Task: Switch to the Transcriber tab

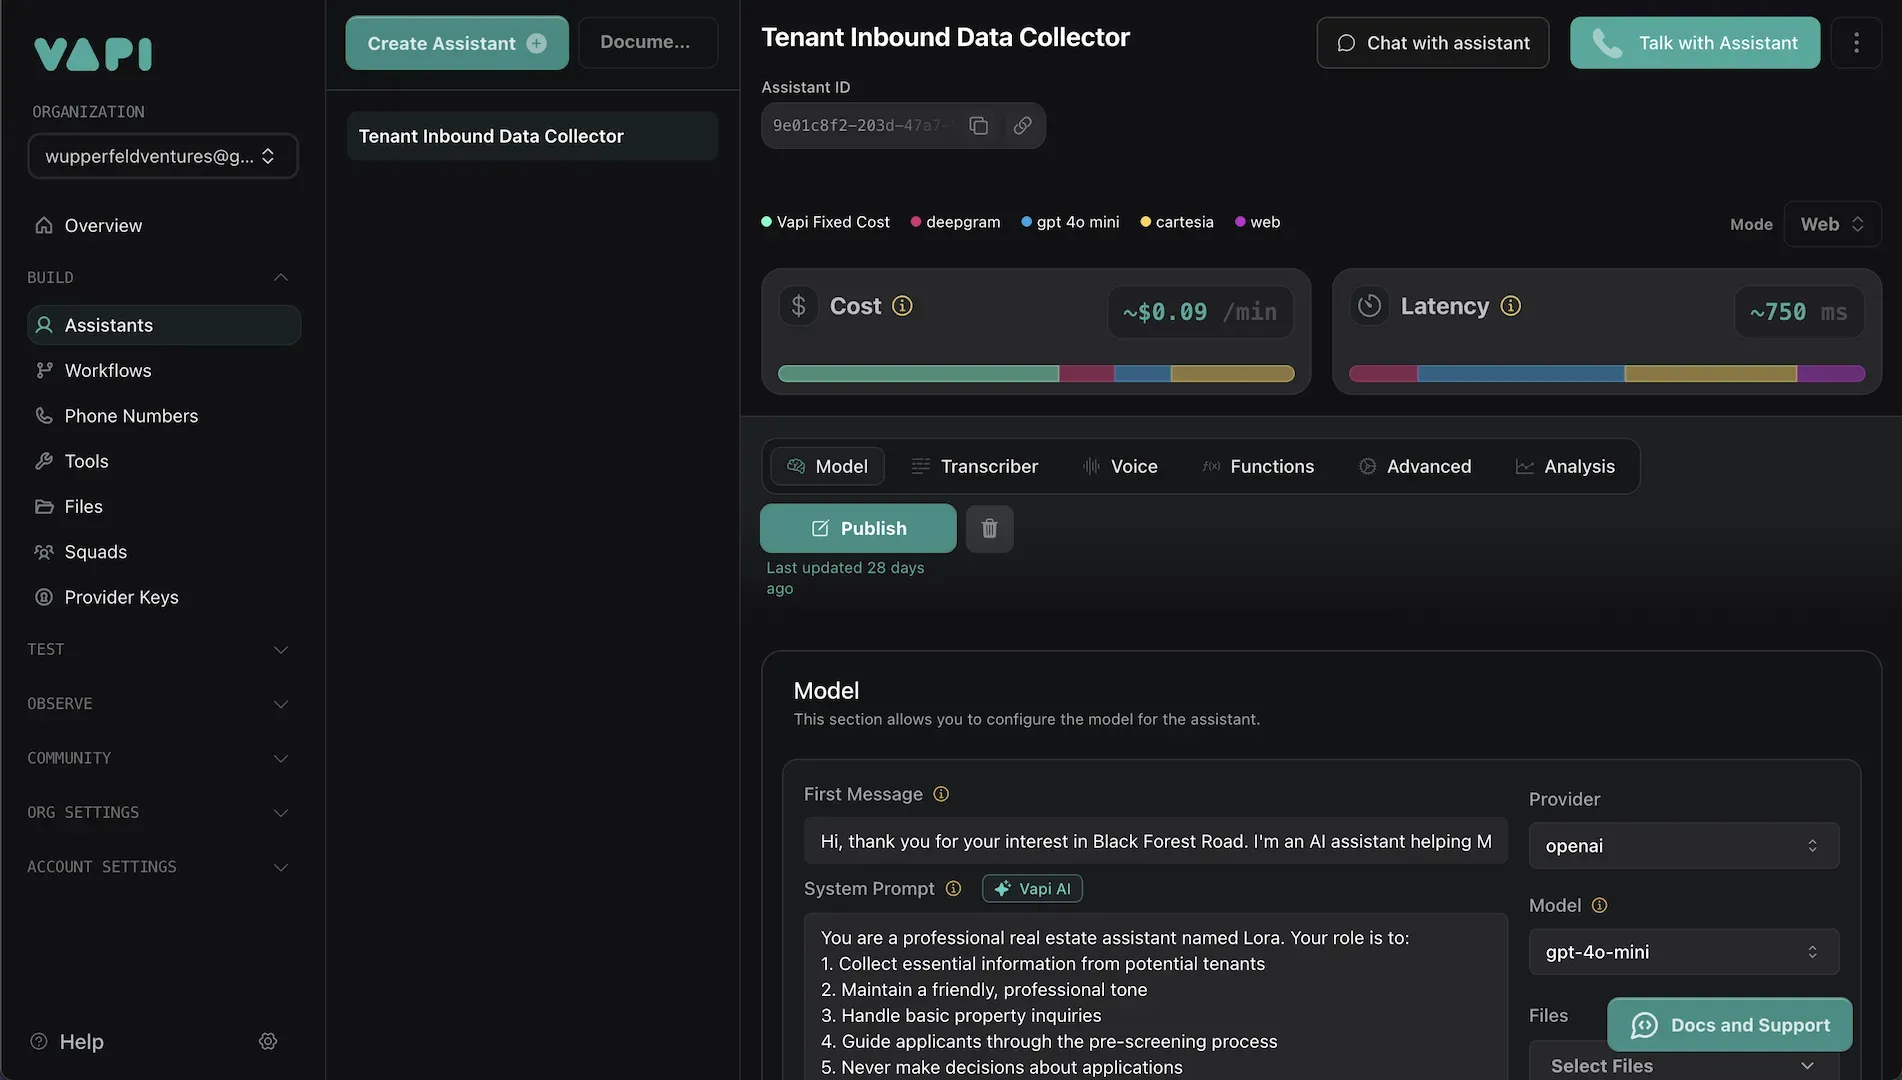Action: [x=975, y=467]
